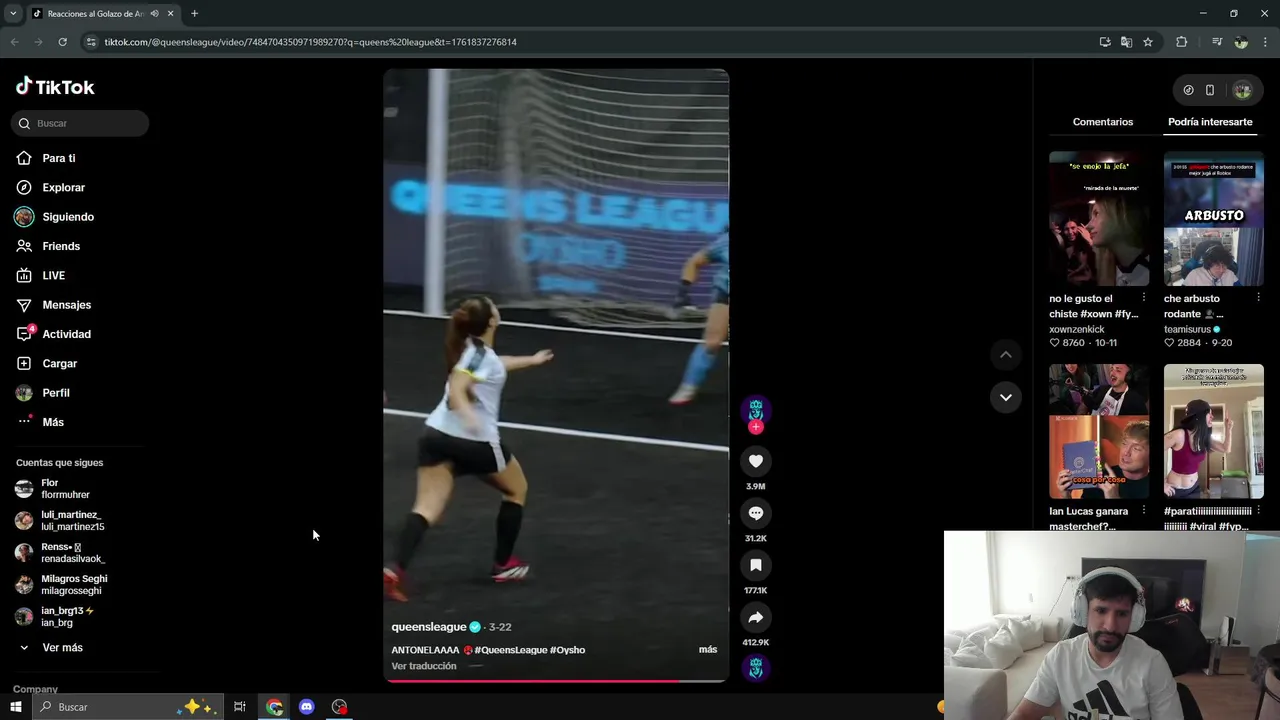The width and height of the screenshot is (1280, 720).
Task: Like the video with heart icon
Action: click(x=756, y=461)
